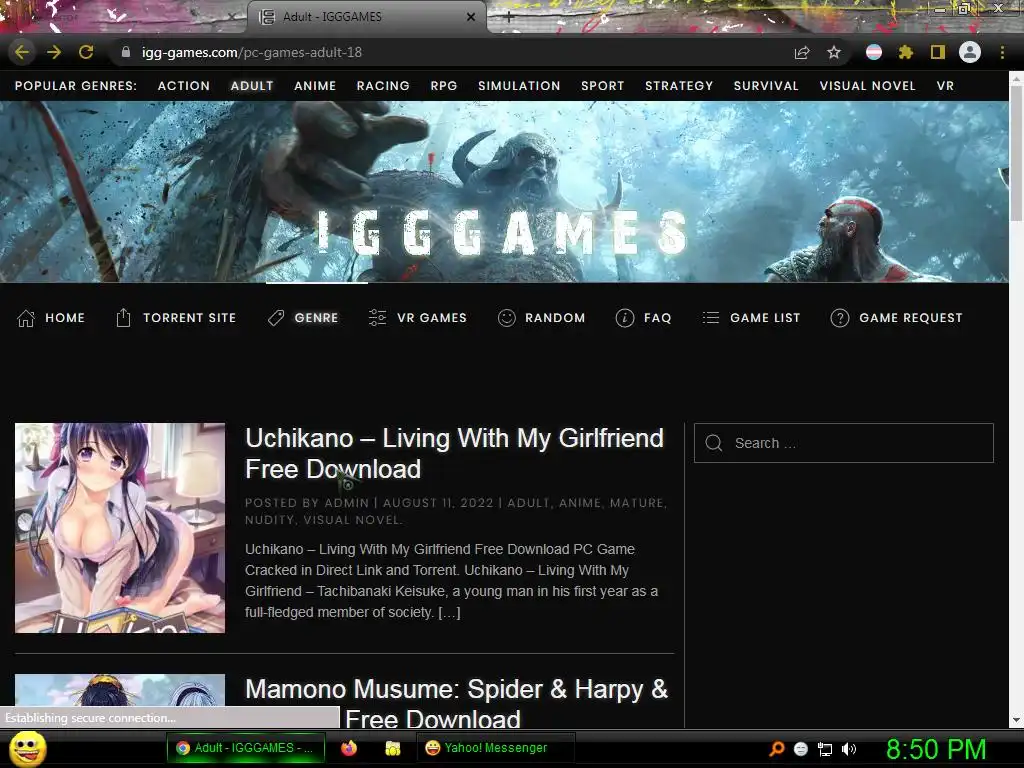Open the Extensions puzzle piece menu
Image resolution: width=1024 pixels, height=768 pixels.
(x=906, y=52)
